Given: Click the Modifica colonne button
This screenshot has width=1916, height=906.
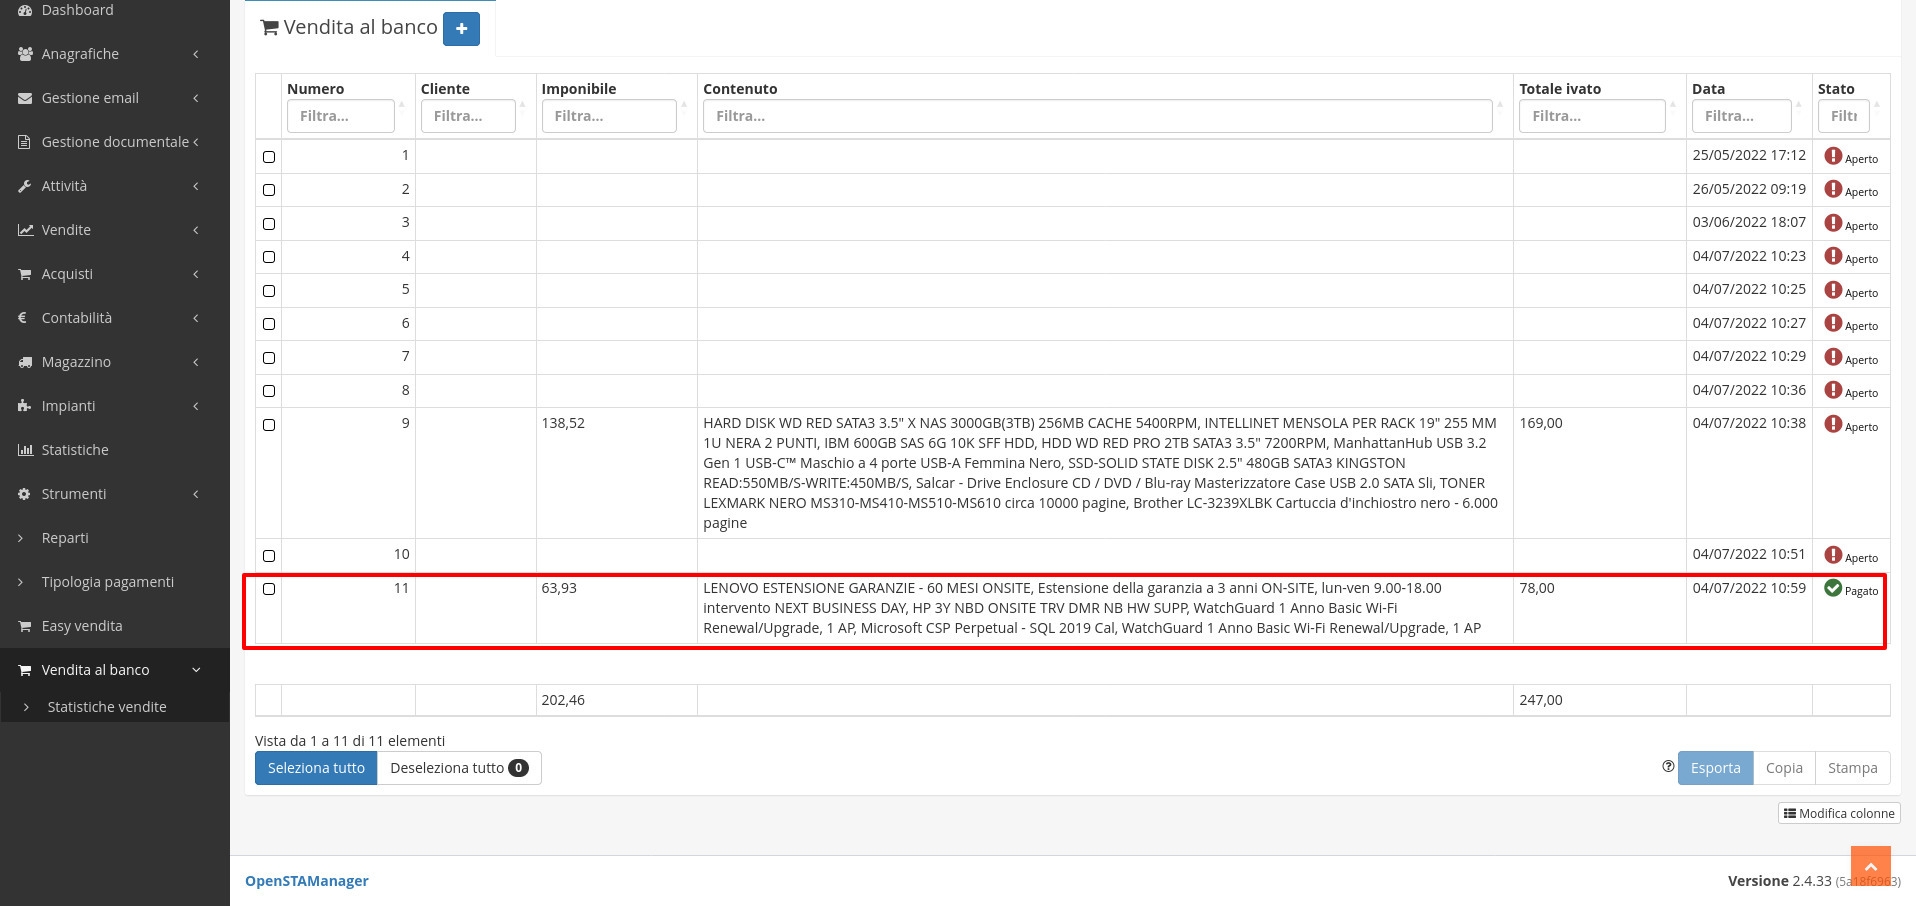Looking at the screenshot, I should [1838, 813].
